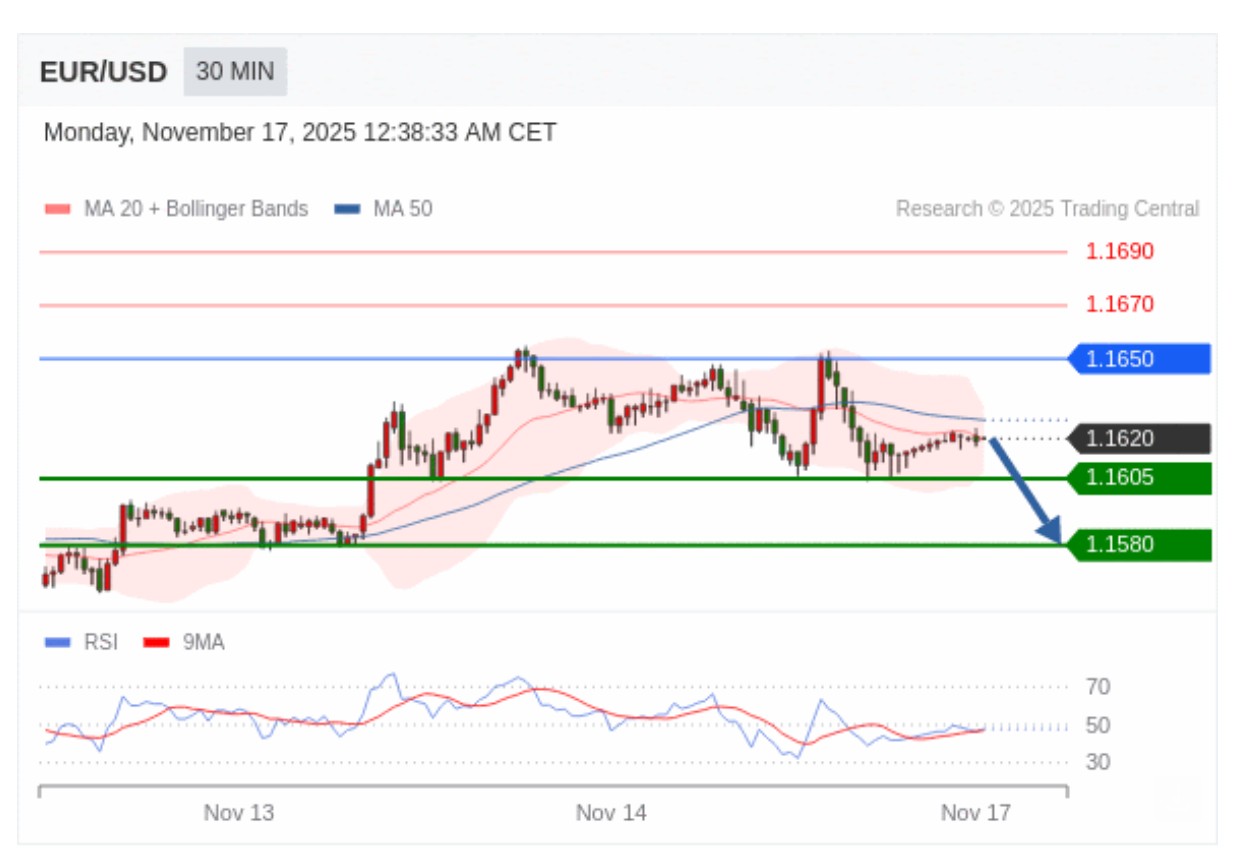Click the black 1.1620 current price tag
Image resolution: width=1236 pixels, height=862 pixels.
[1139, 438]
